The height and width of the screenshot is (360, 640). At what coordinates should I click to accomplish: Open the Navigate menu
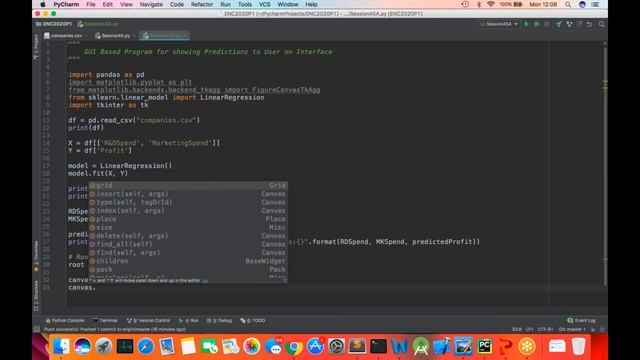point(151,4)
